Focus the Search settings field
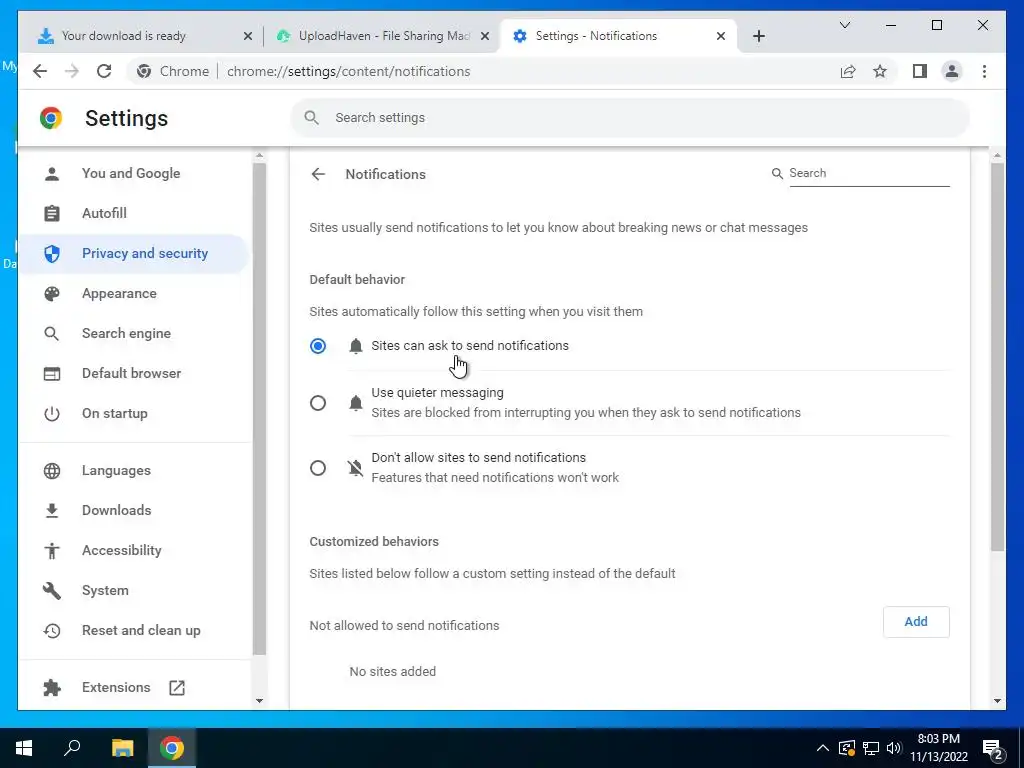Viewport: 1024px width, 768px height. coord(630,118)
